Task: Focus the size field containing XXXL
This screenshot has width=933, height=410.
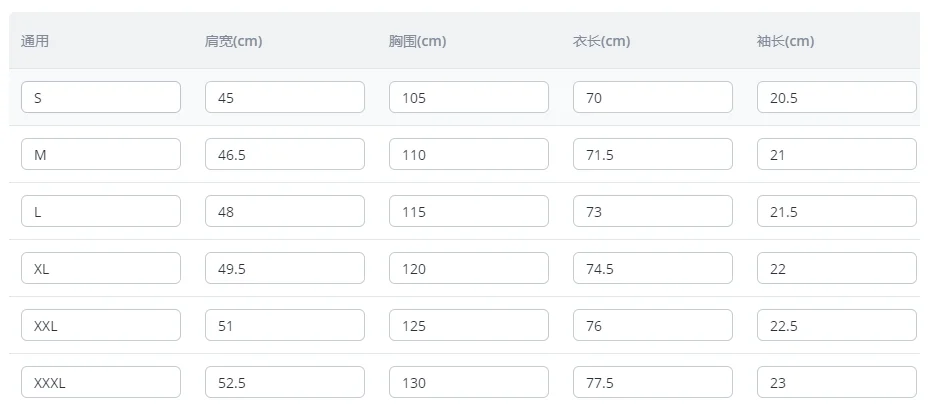Action: [100, 382]
